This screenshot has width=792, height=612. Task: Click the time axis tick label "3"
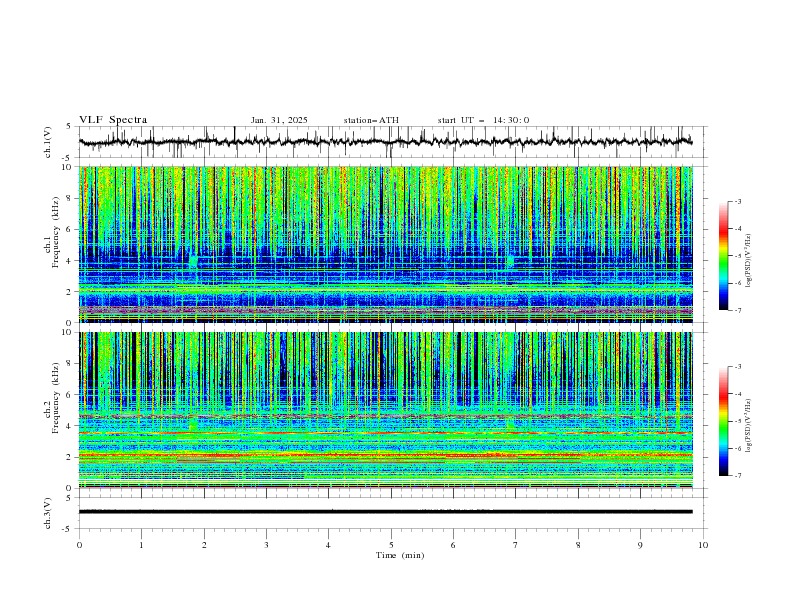[266, 545]
